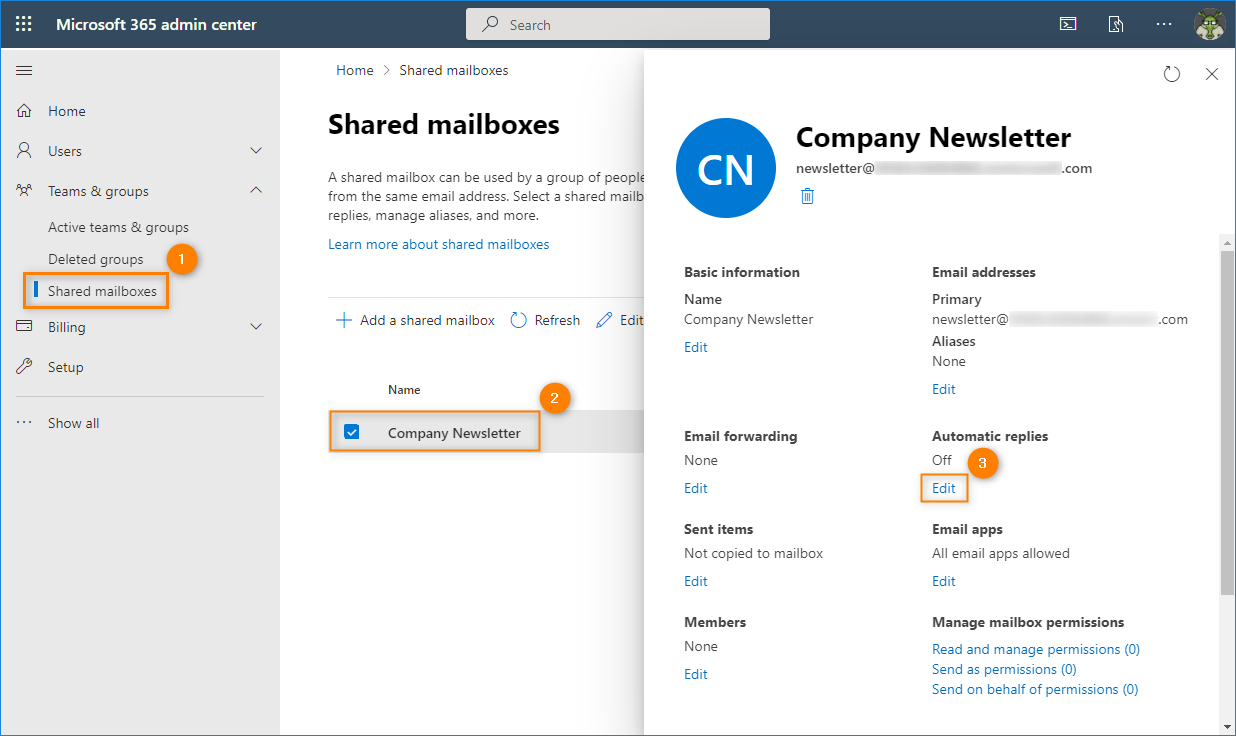Open Send as permissions link
The width and height of the screenshot is (1236, 736).
tap(1004, 669)
